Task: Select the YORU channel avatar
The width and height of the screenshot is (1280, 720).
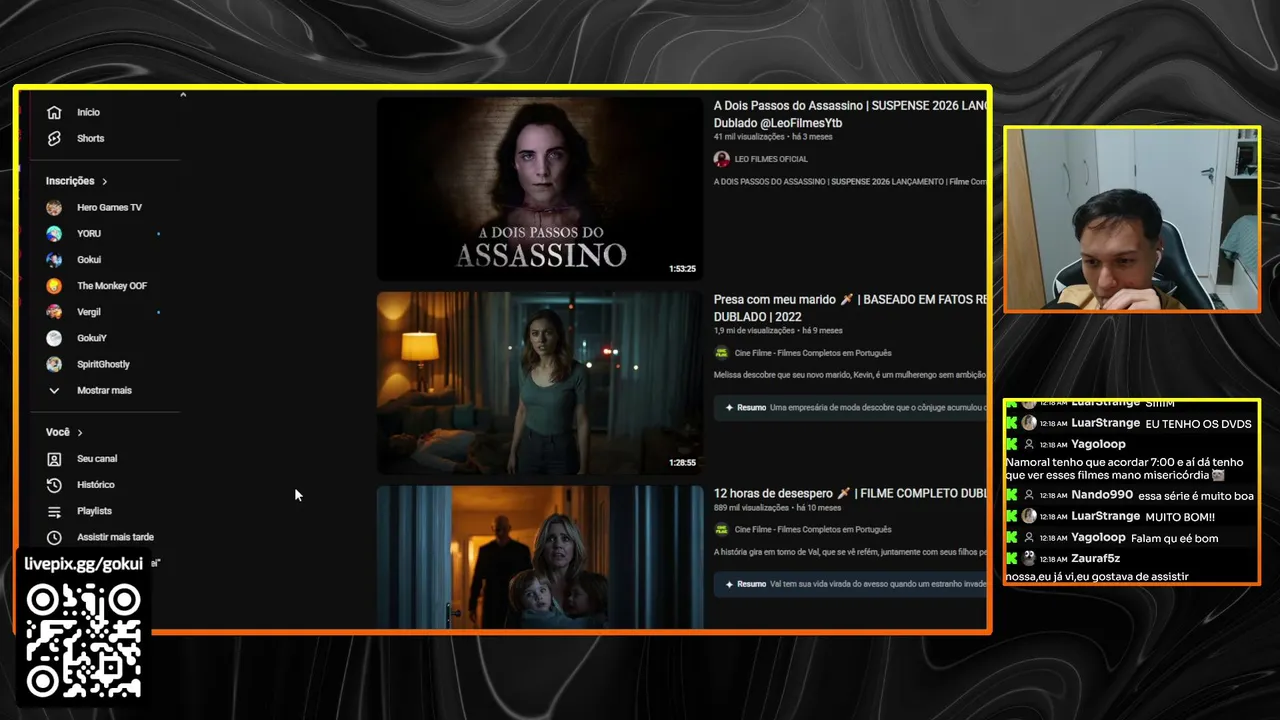Action: (x=54, y=233)
